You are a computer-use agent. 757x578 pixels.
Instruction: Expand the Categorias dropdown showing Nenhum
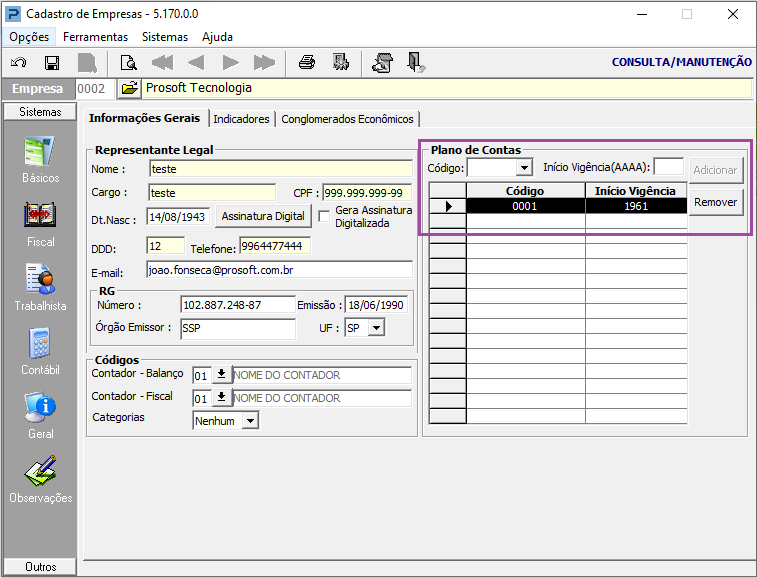coord(250,421)
